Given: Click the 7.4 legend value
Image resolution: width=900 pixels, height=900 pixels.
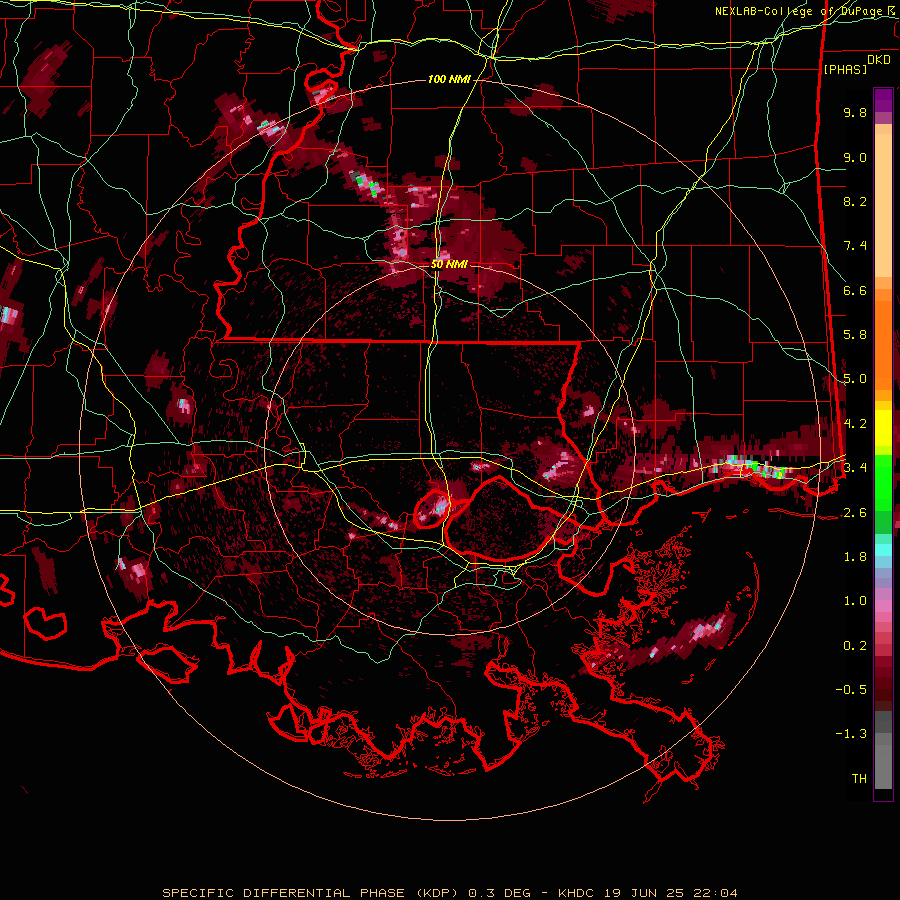Looking at the screenshot, I should [855, 246].
